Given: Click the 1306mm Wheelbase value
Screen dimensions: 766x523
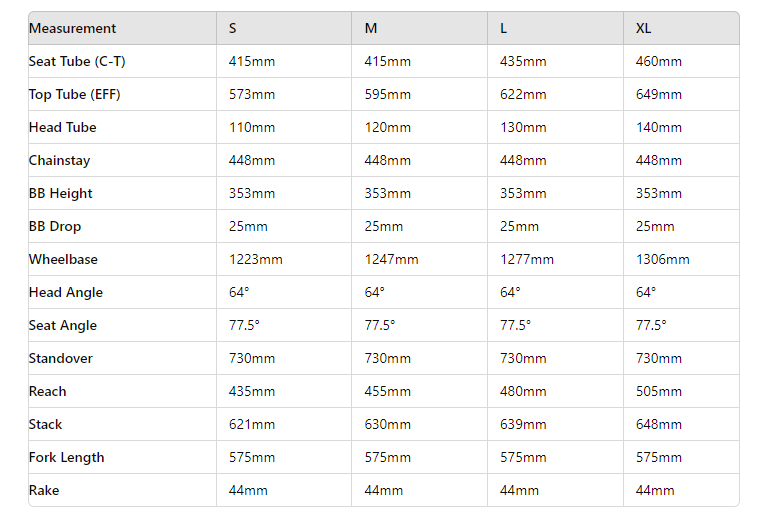Looking at the screenshot, I should (663, 259).
